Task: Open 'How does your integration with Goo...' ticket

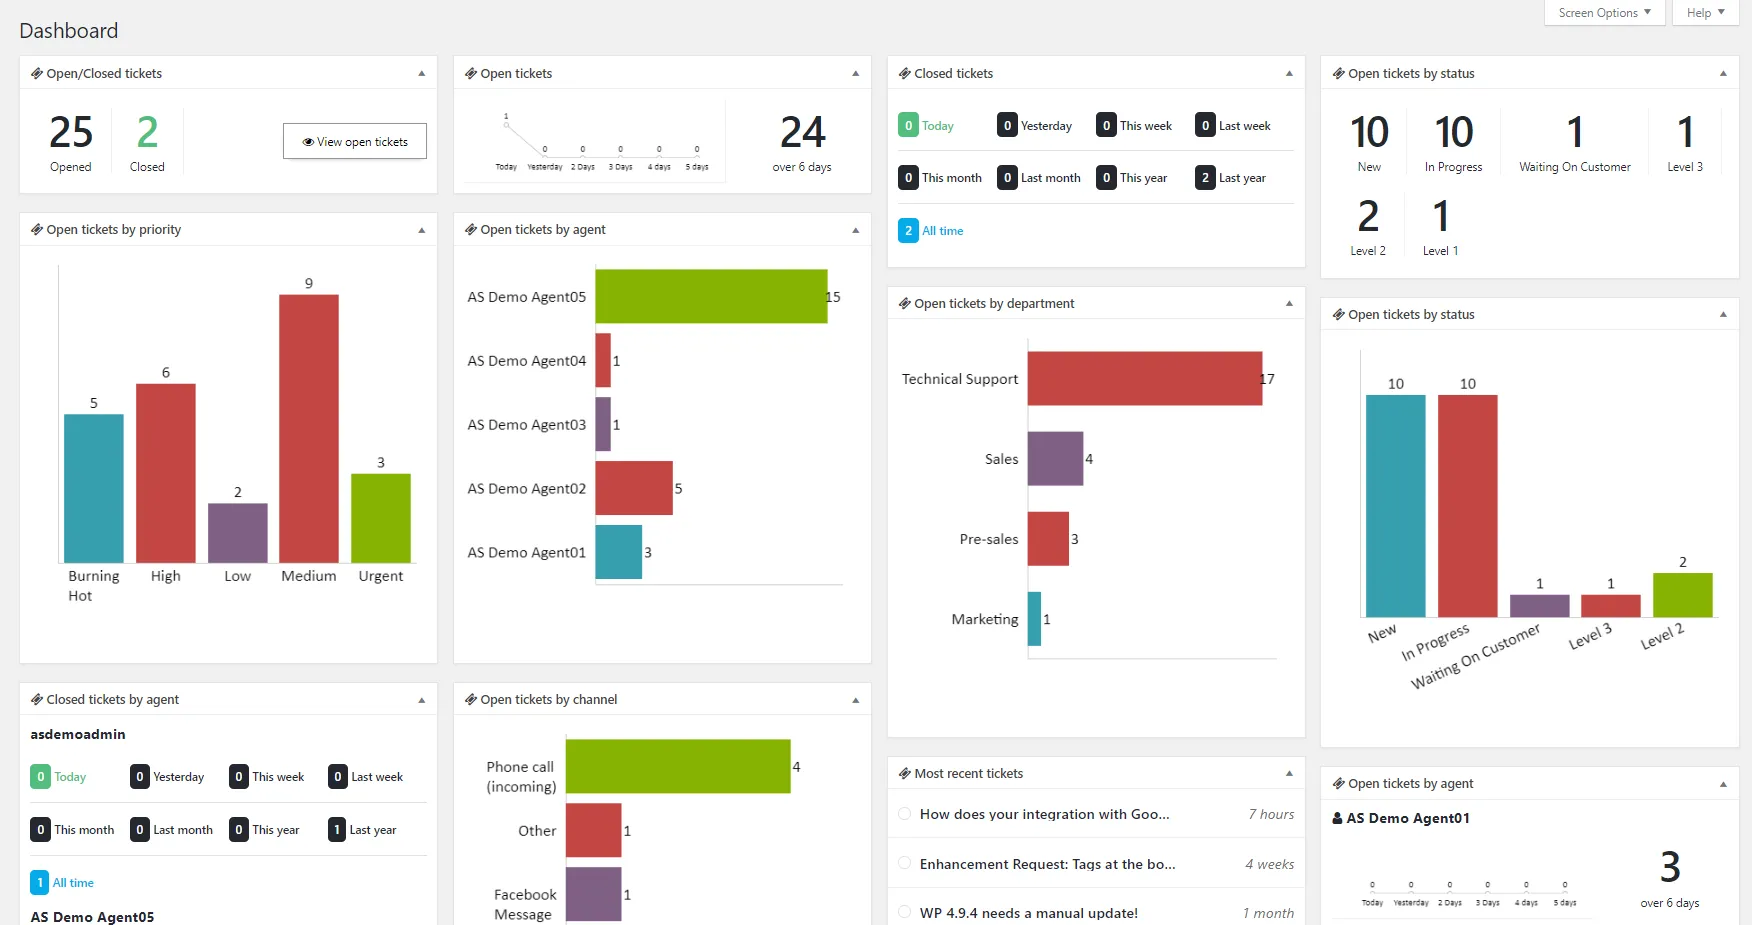Action: [x=1044, y=814]
